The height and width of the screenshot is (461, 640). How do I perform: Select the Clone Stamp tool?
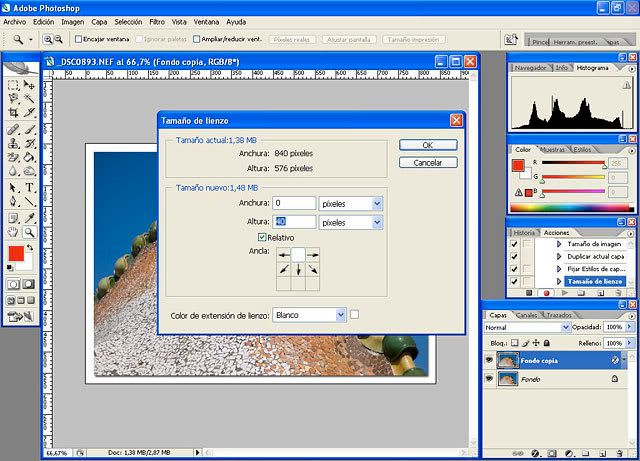click(13, 143)
